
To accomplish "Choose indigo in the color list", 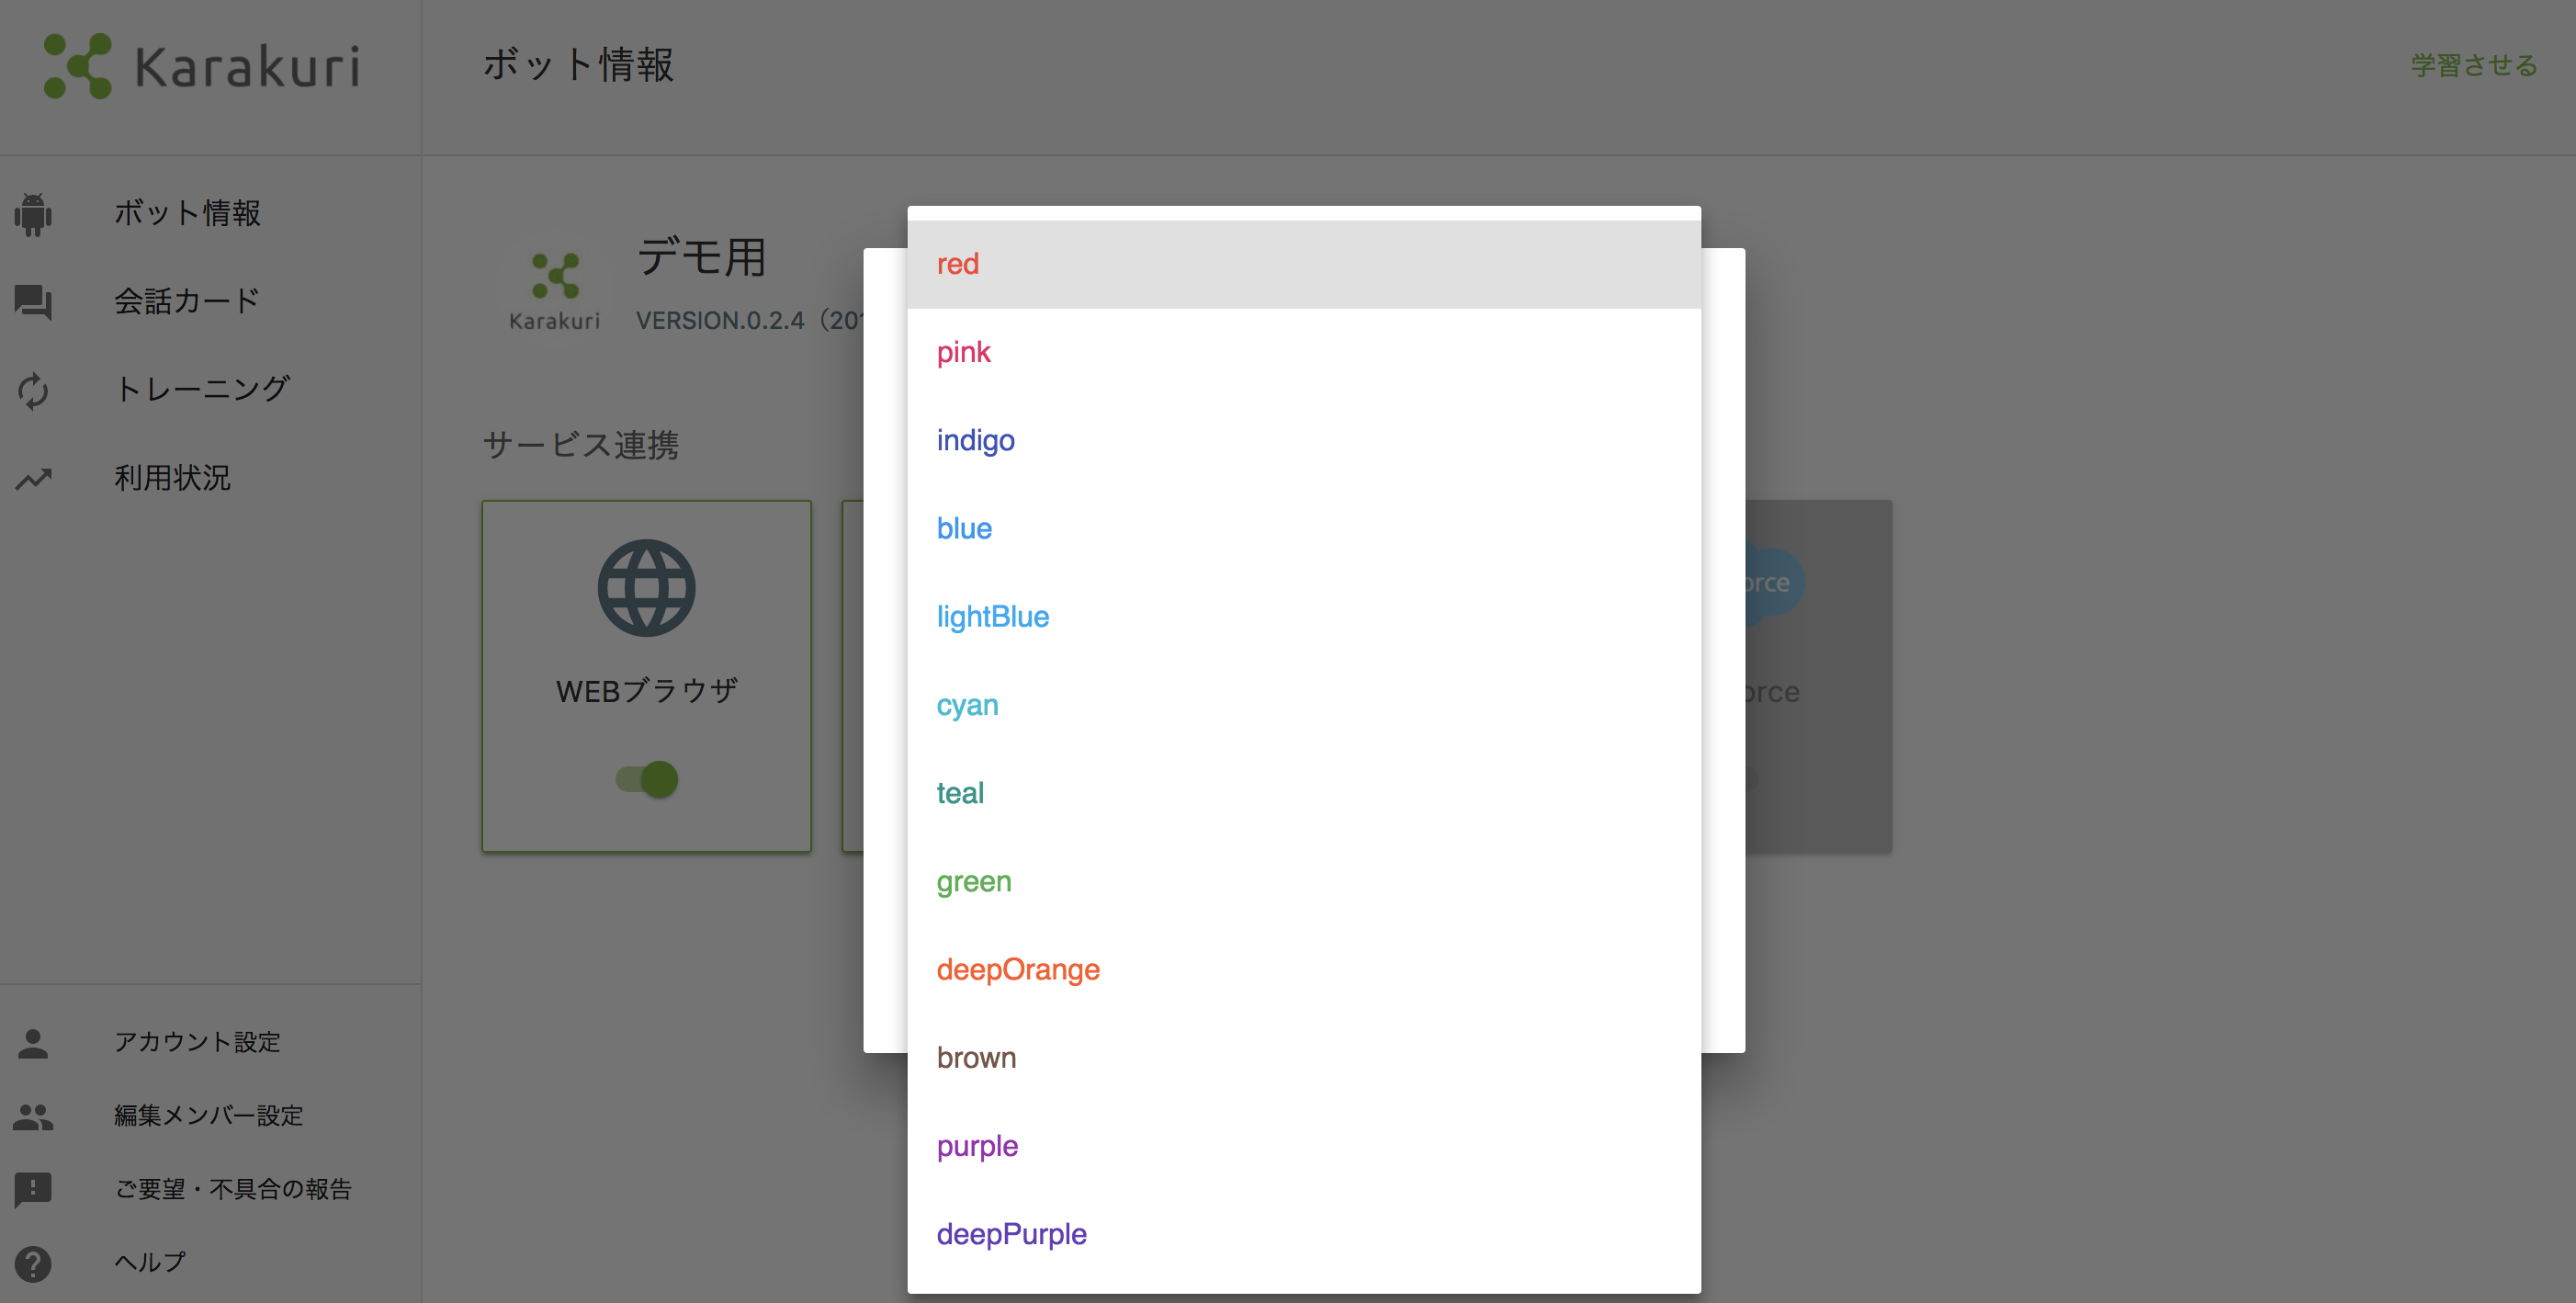I will (975, 440).
